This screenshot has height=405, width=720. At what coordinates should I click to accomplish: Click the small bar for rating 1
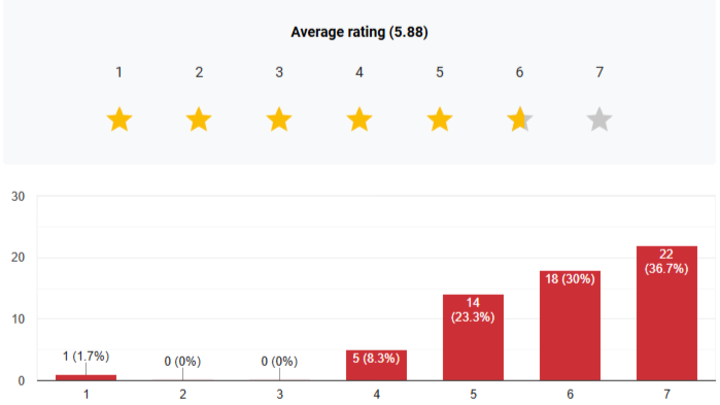coord(86,377)
